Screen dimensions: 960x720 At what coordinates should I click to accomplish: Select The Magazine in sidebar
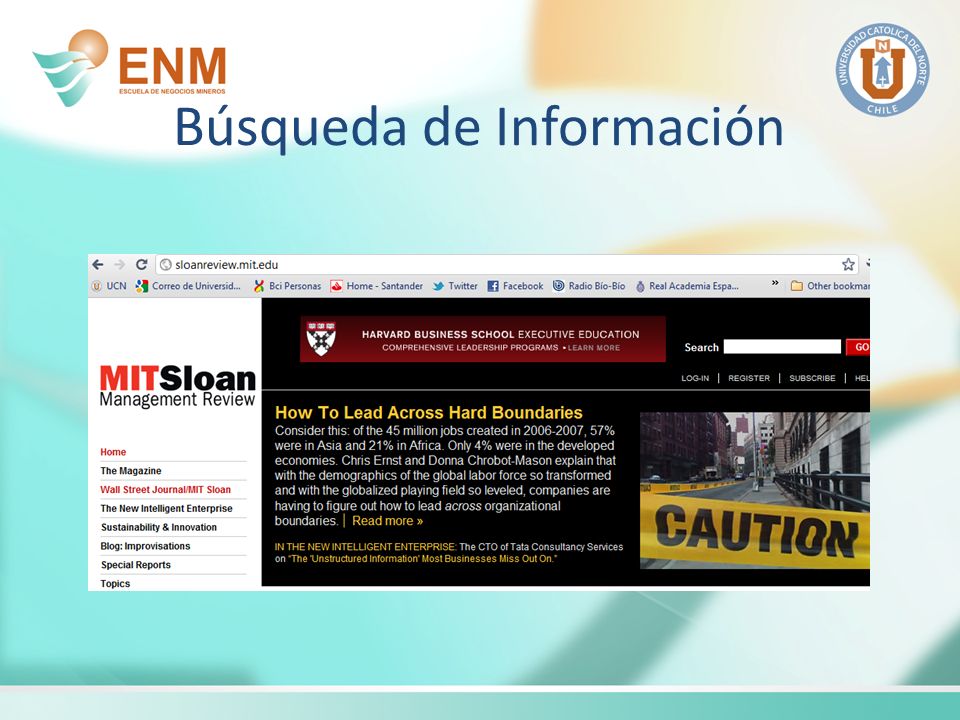[131, 471]
